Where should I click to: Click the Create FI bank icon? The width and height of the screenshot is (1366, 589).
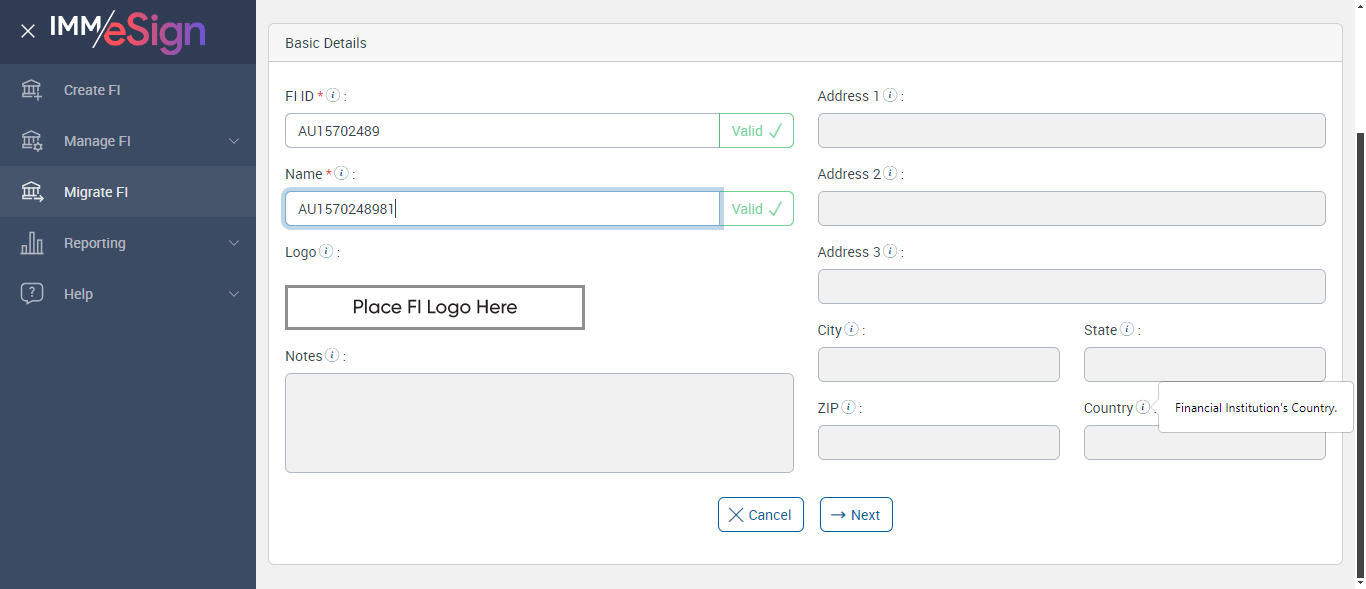pyautogui.click(x=32, y=90)
